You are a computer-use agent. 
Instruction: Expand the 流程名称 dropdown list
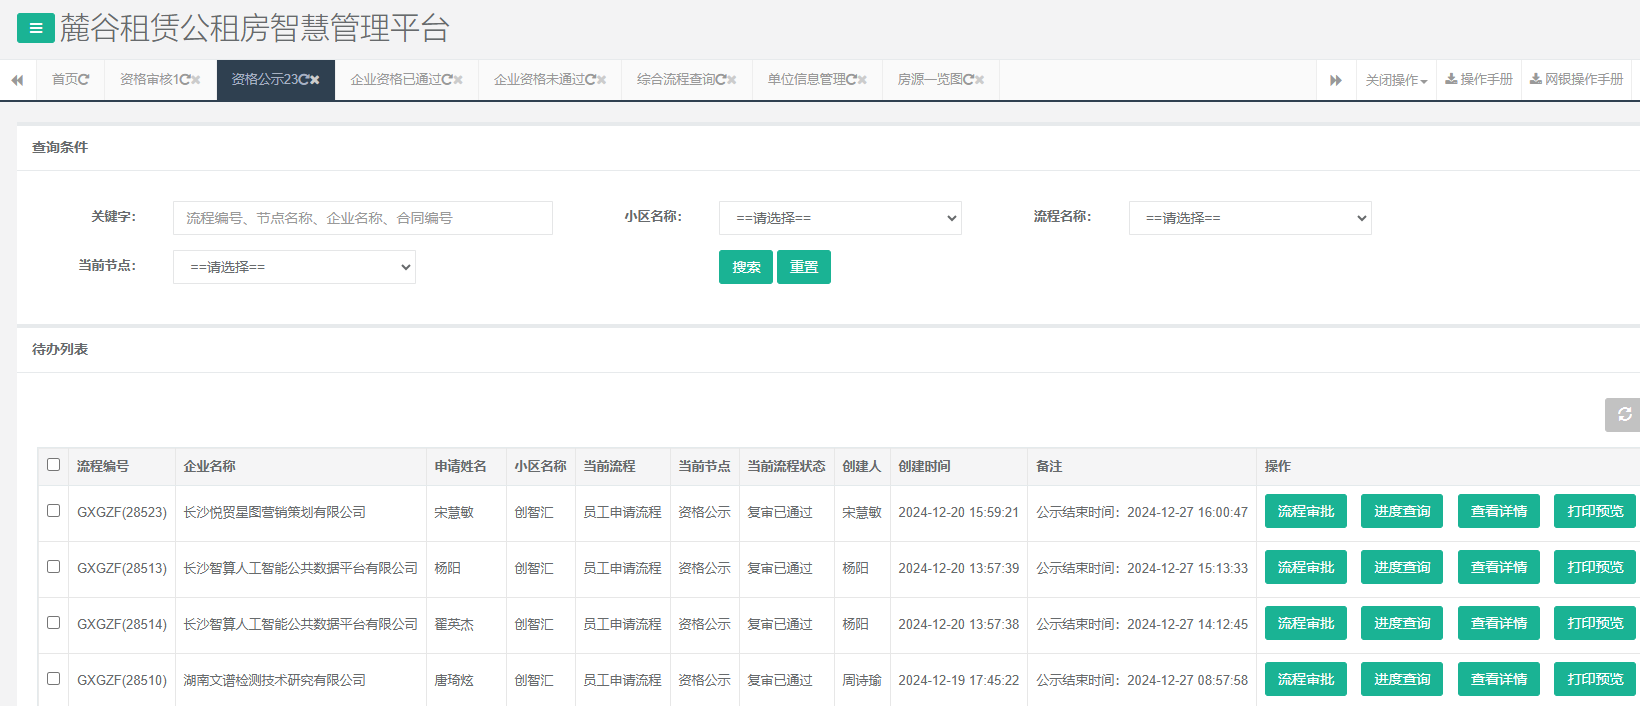[x=1250, y=218]
